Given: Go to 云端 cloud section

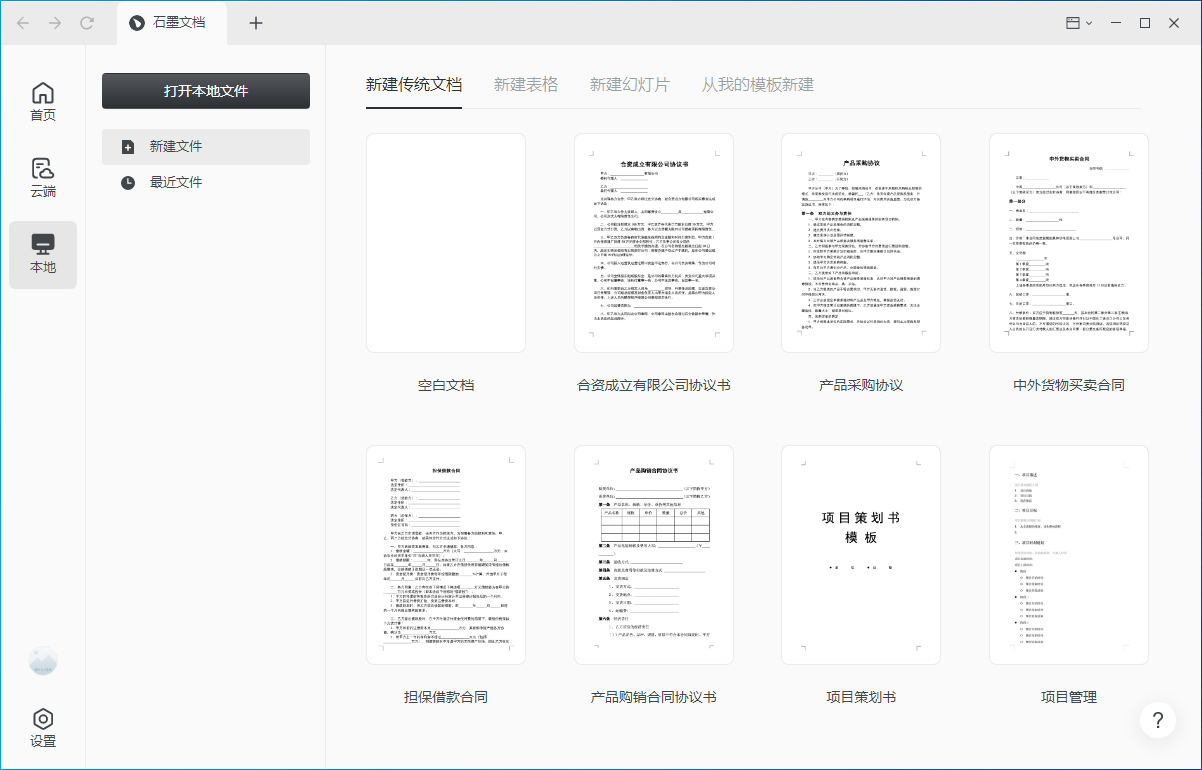Looking at the screenshot, I should [x=43, y=178].
